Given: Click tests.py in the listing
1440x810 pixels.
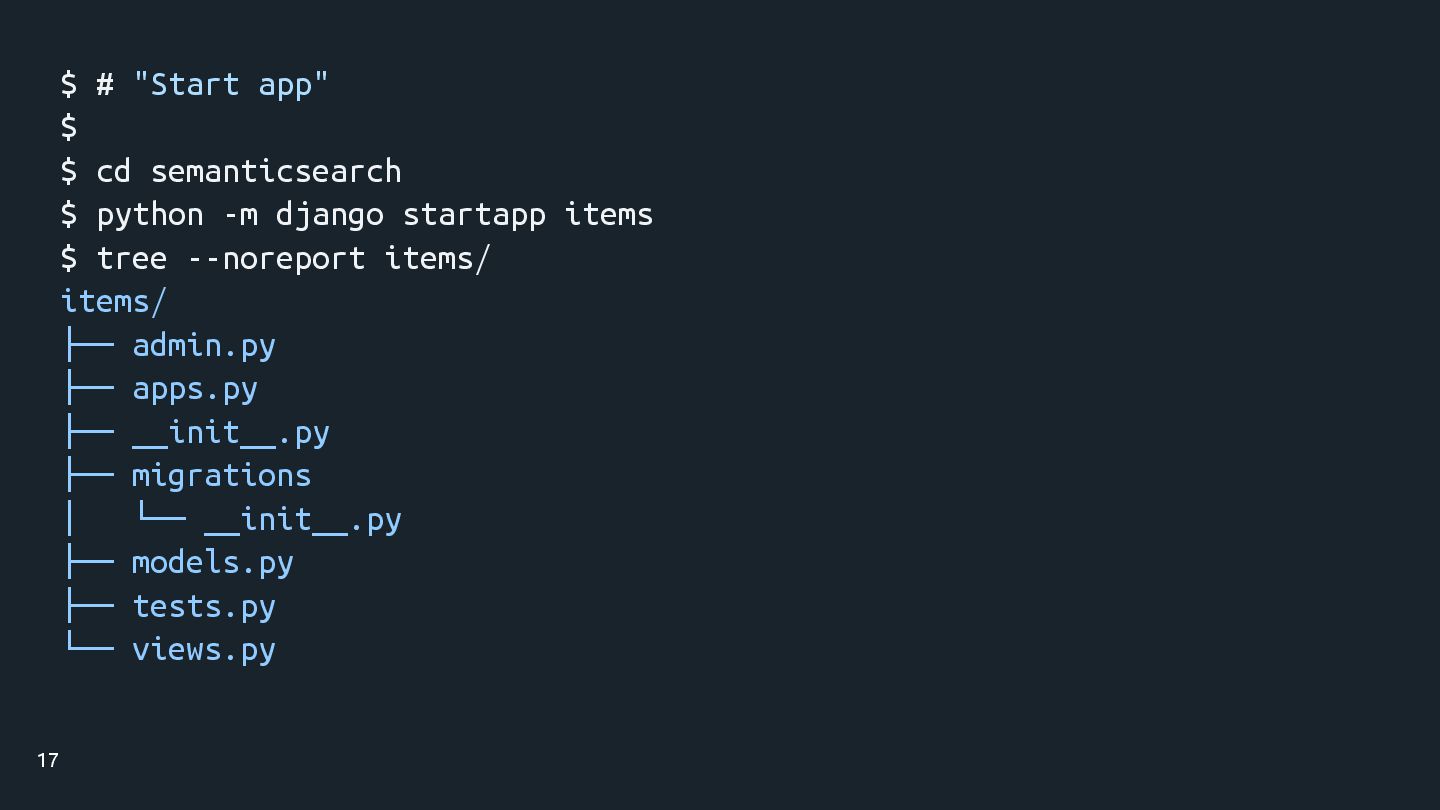Looking at the screenshot, I should (204, 606).
